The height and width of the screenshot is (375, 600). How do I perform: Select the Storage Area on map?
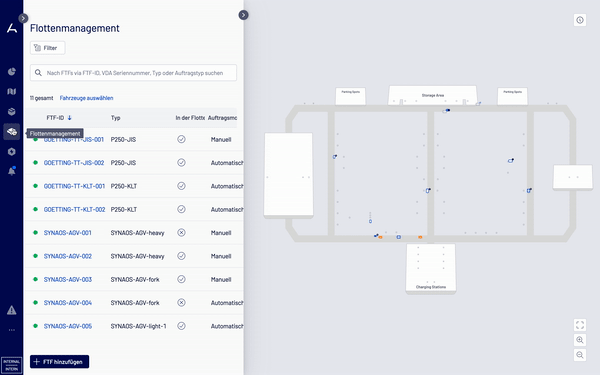[433, 95]
